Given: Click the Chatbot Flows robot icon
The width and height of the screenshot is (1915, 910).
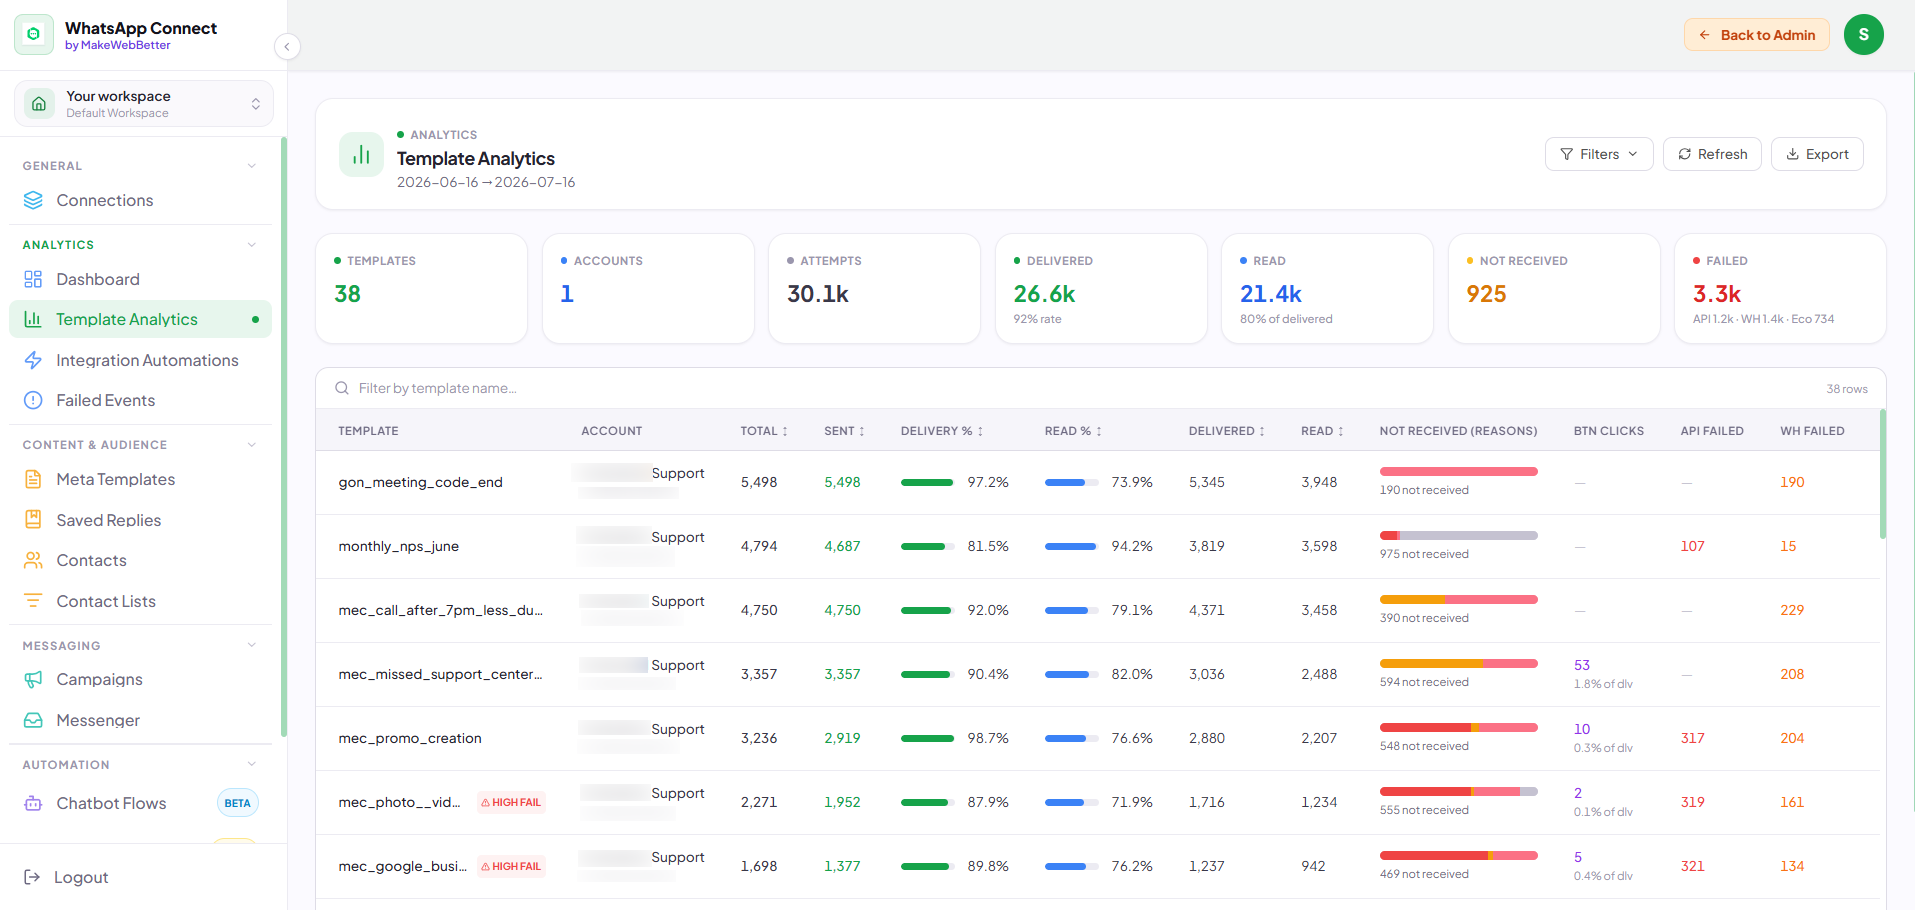Looking at the screenshot, I should point(33,803).
